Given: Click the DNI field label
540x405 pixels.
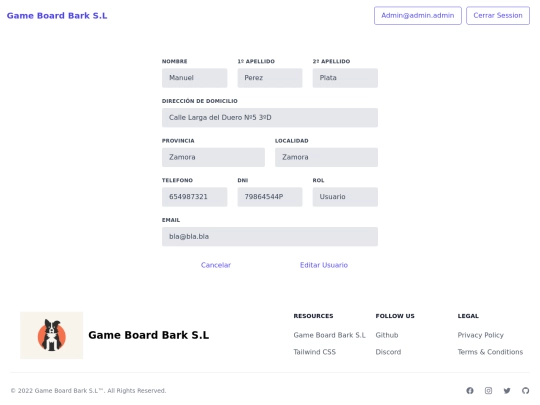Looking at the screenshot, I should (243, 180).
